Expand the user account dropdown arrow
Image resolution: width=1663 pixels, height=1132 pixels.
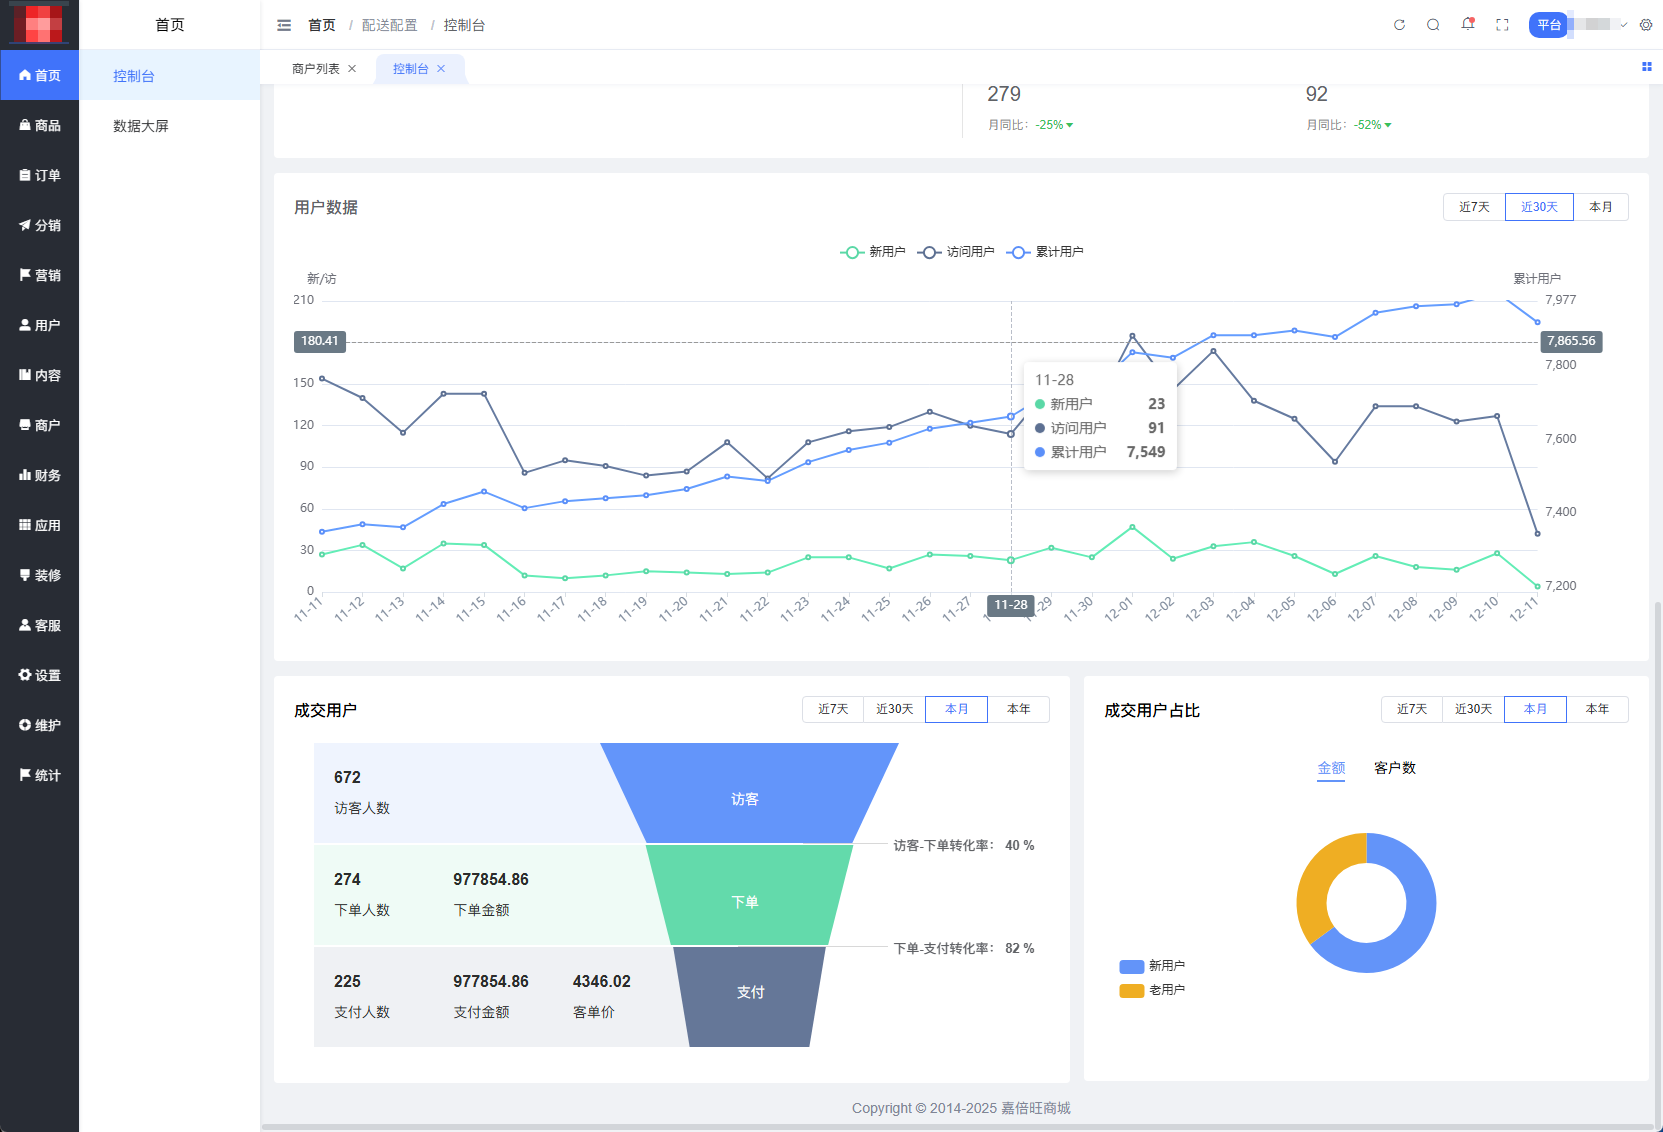pyautogui.click(x=1624, y=25)
